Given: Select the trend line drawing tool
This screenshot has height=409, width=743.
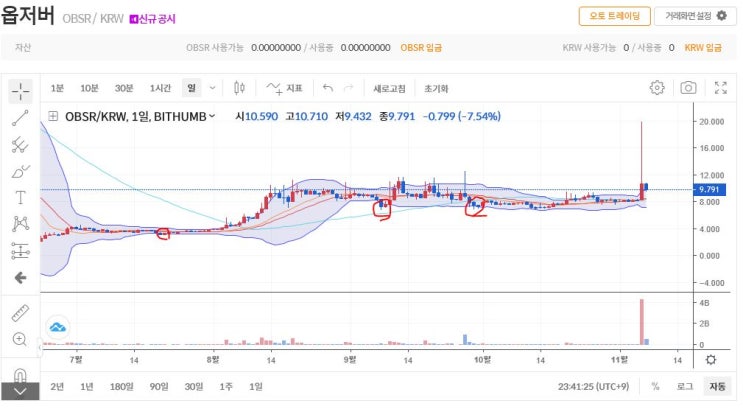Looking at the screenshot, I should (x=20, y=118).
